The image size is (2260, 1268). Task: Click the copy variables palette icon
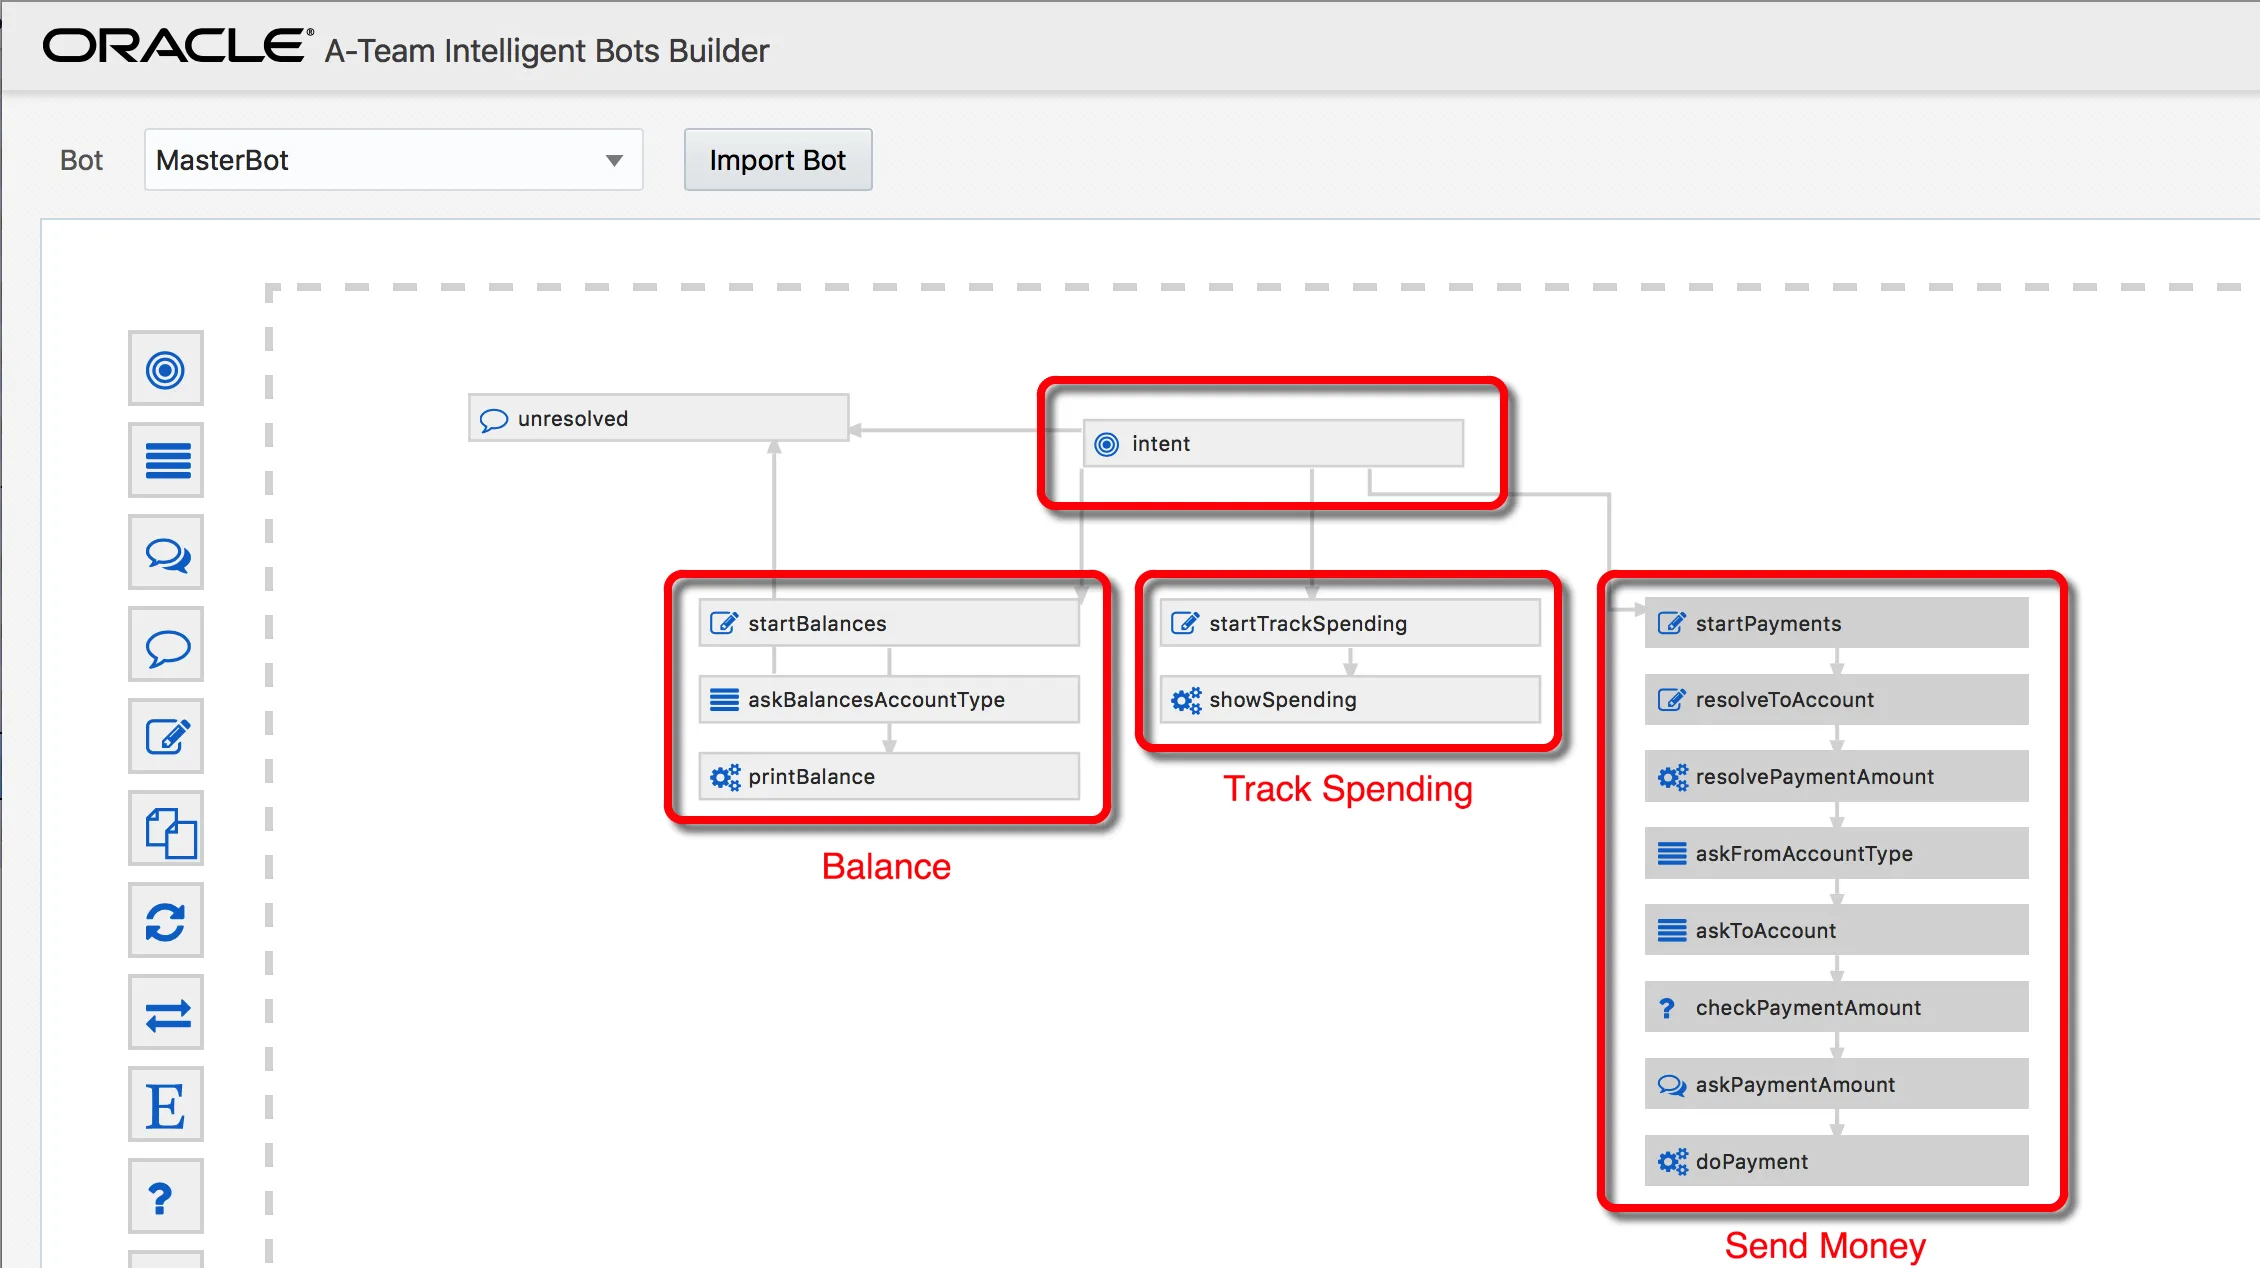coord(166,830)
